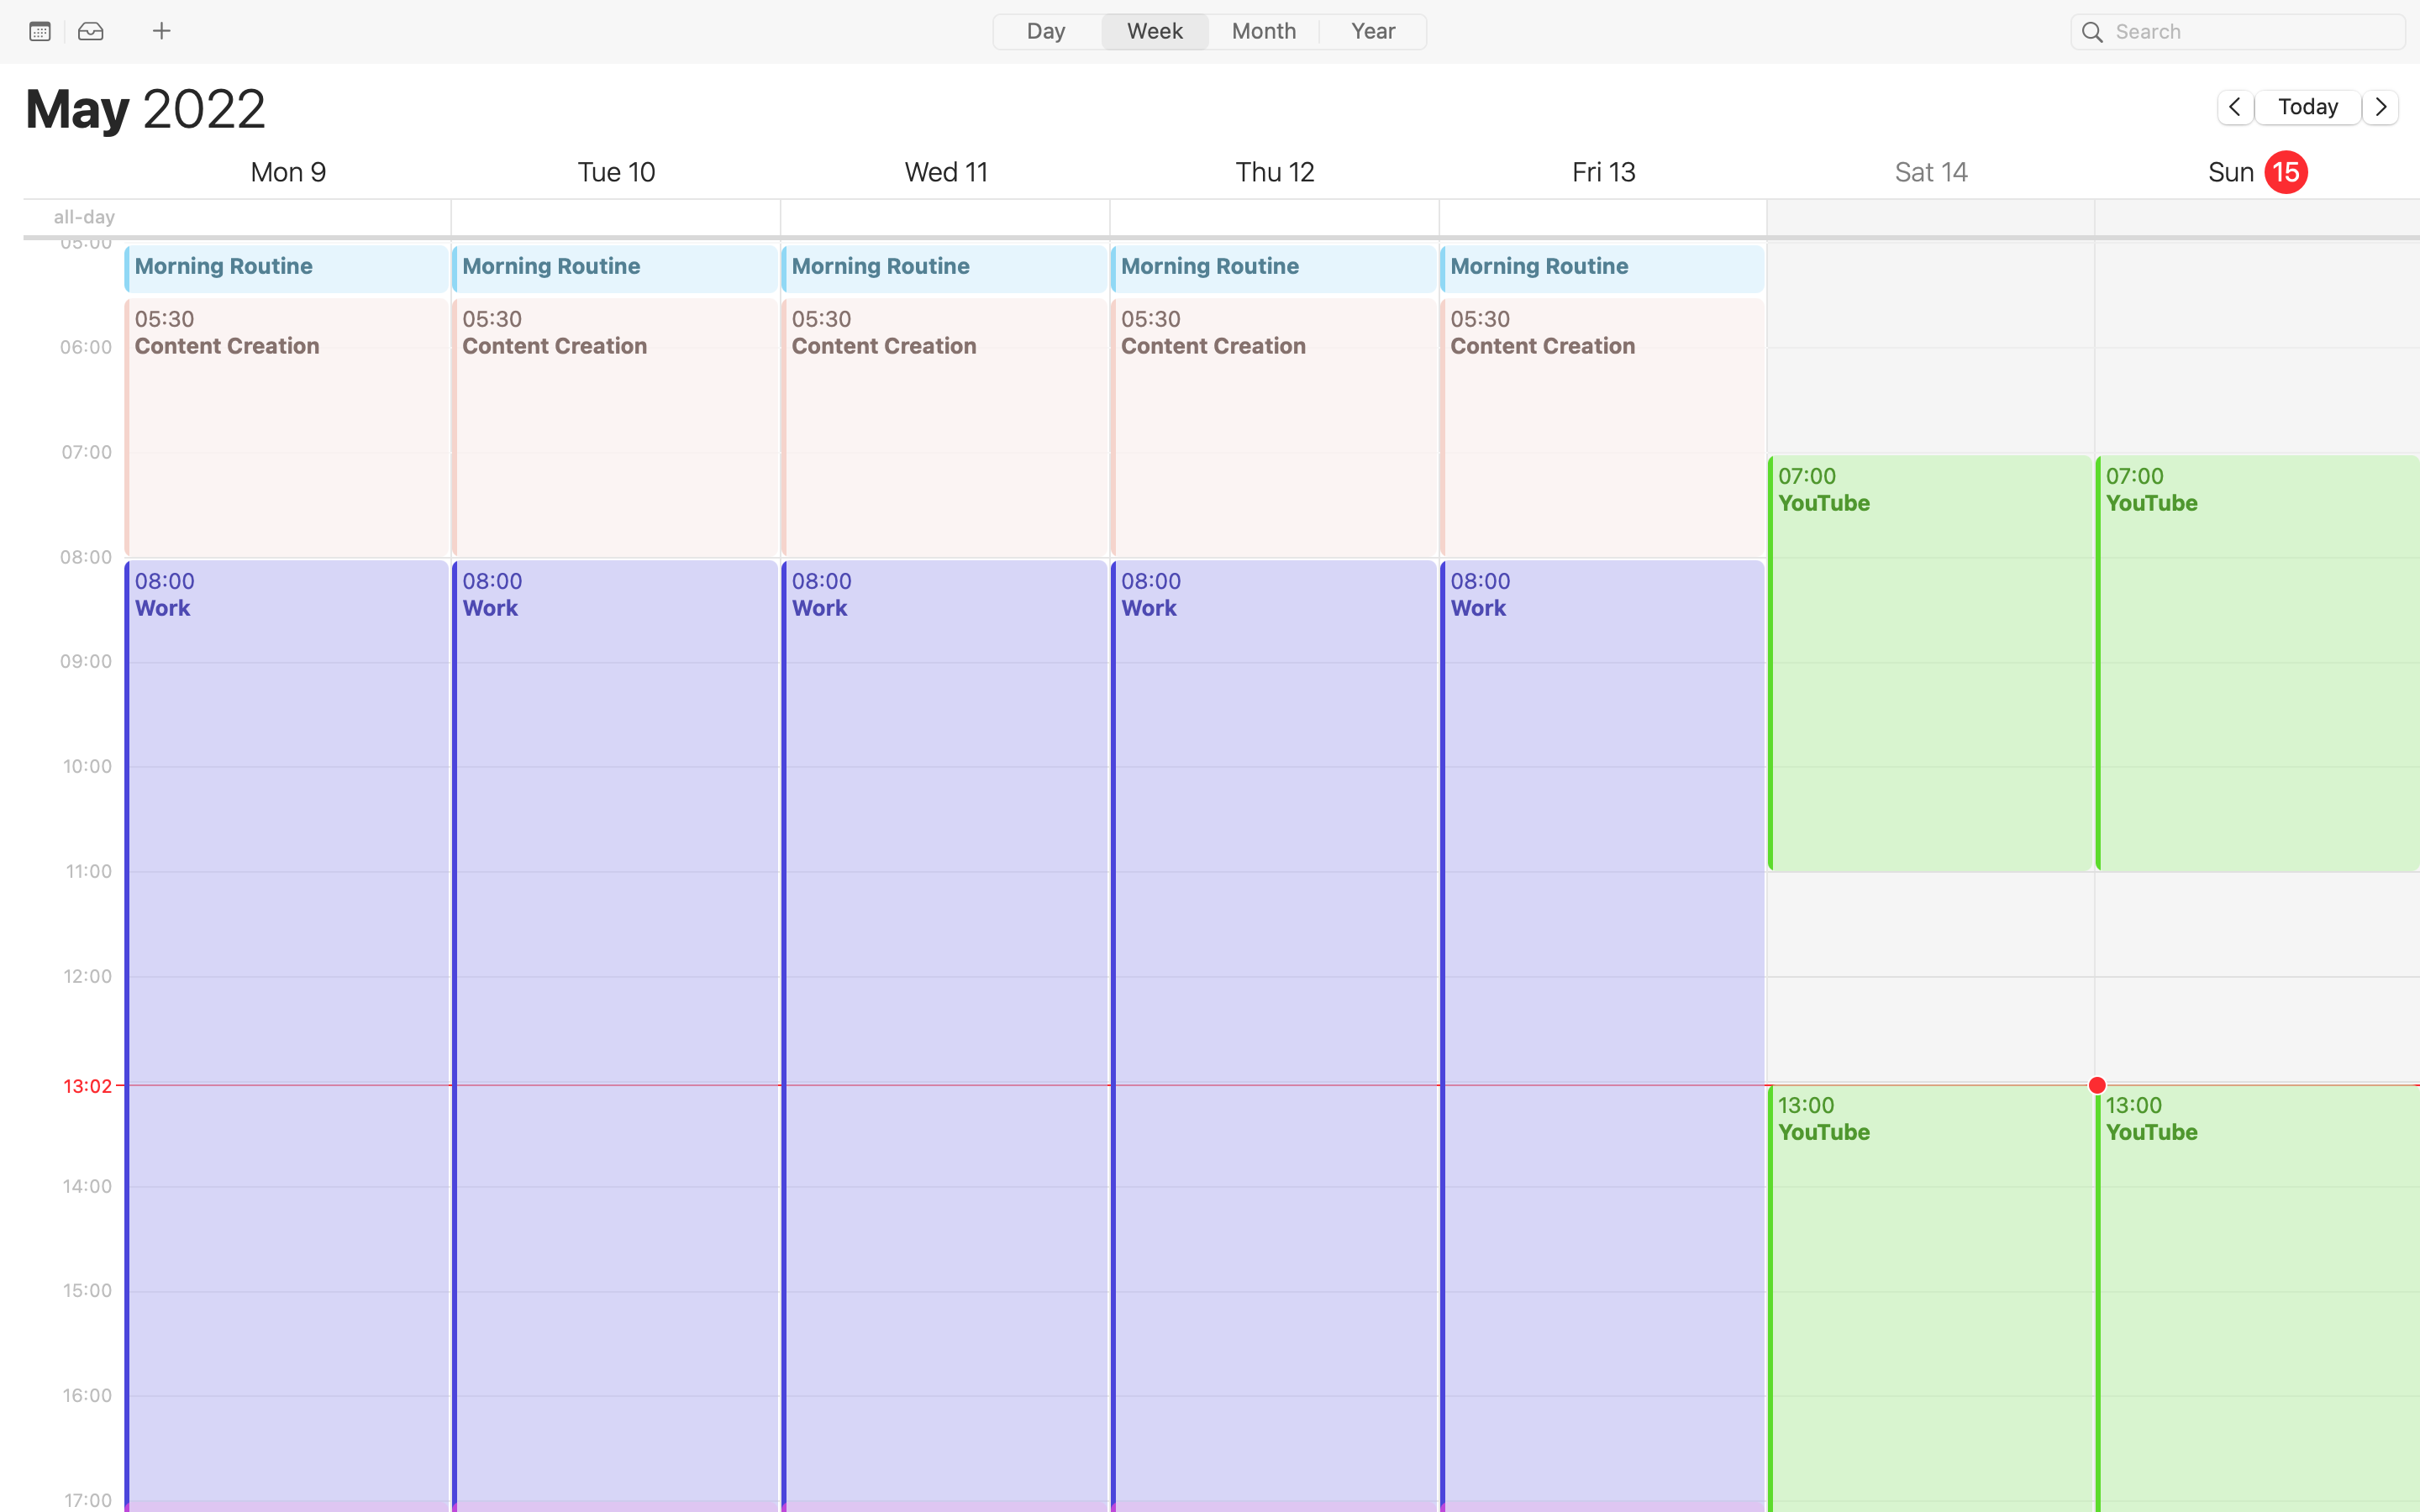This screenshot has width=2420, height=1512.
Task: Select Wednesday's Content Creation event
Action: [945, 427]
